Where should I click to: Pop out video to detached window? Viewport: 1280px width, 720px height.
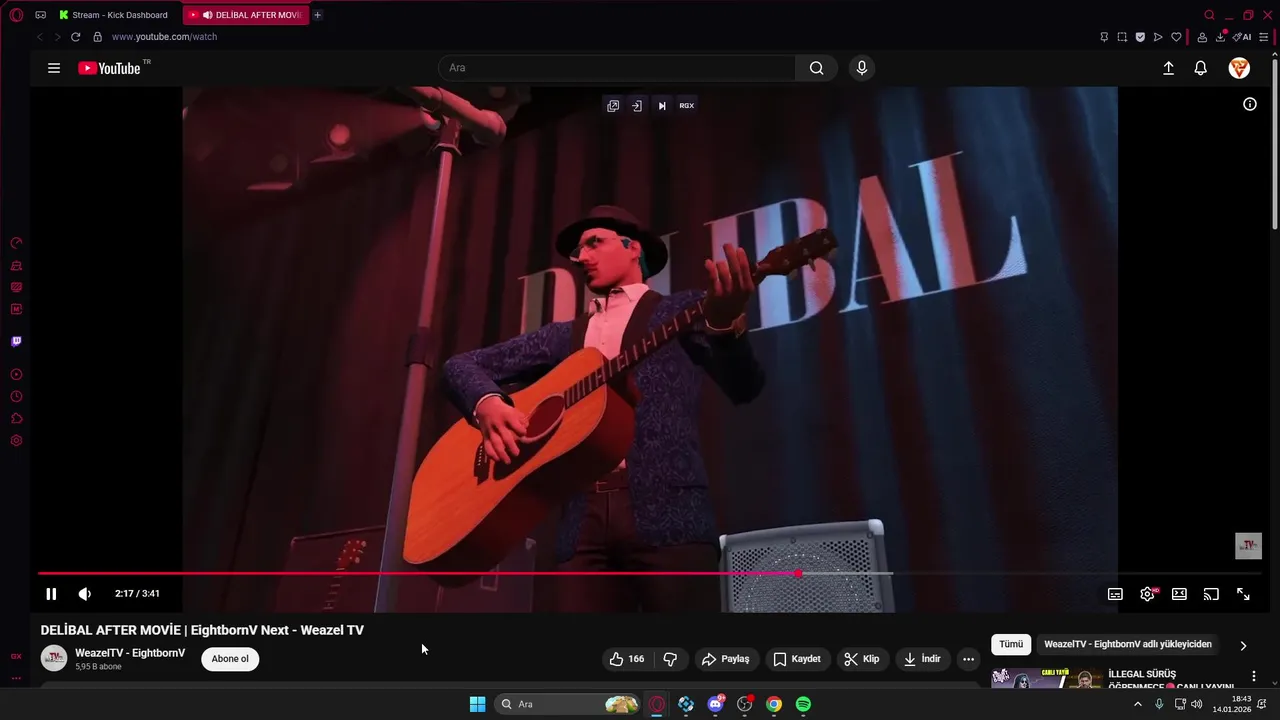point(613,106)
